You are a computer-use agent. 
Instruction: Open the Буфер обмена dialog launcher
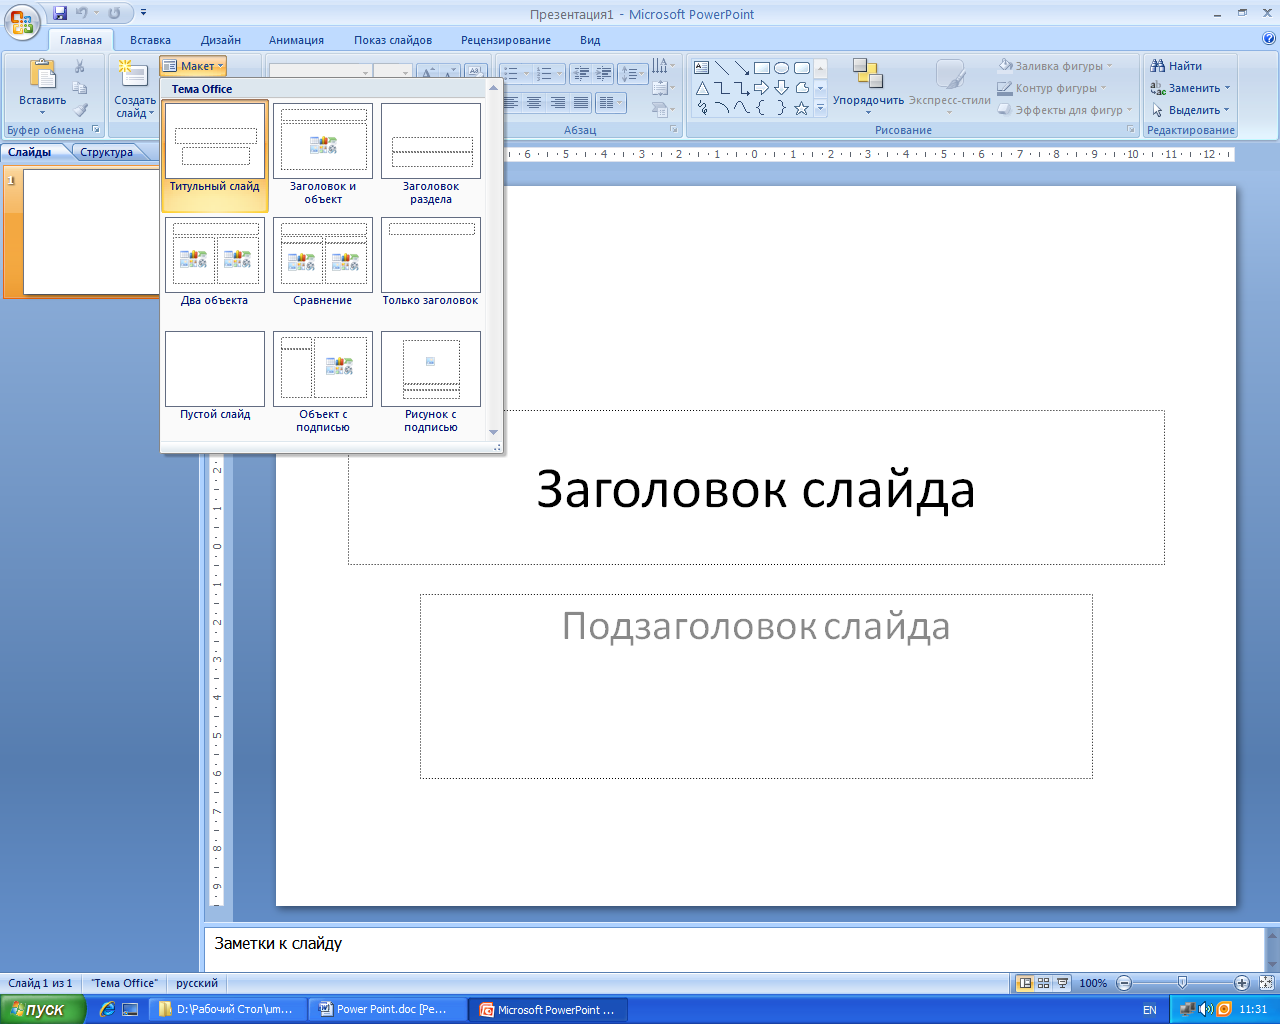(96, 130)
